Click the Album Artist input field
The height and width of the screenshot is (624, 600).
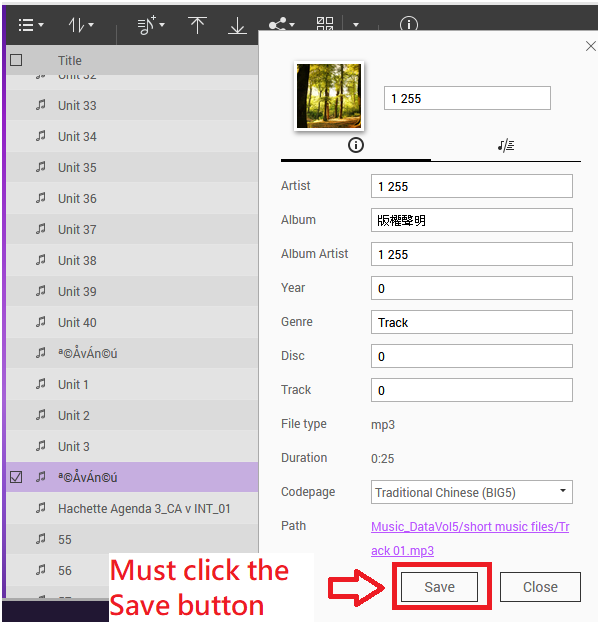pyautogui.click(x=471, y=254)
